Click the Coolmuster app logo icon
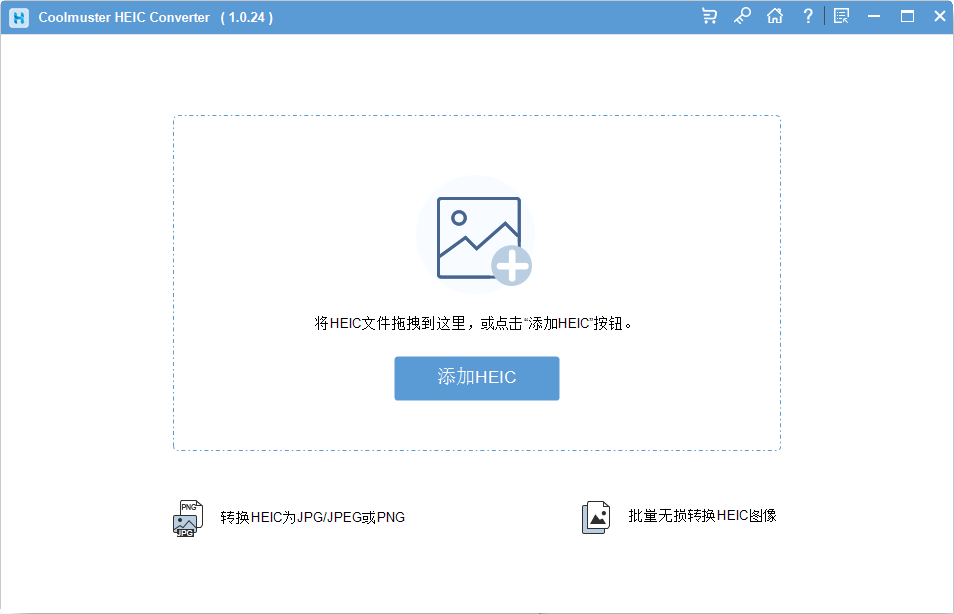 pyautogui.click(x=18, y=17)
